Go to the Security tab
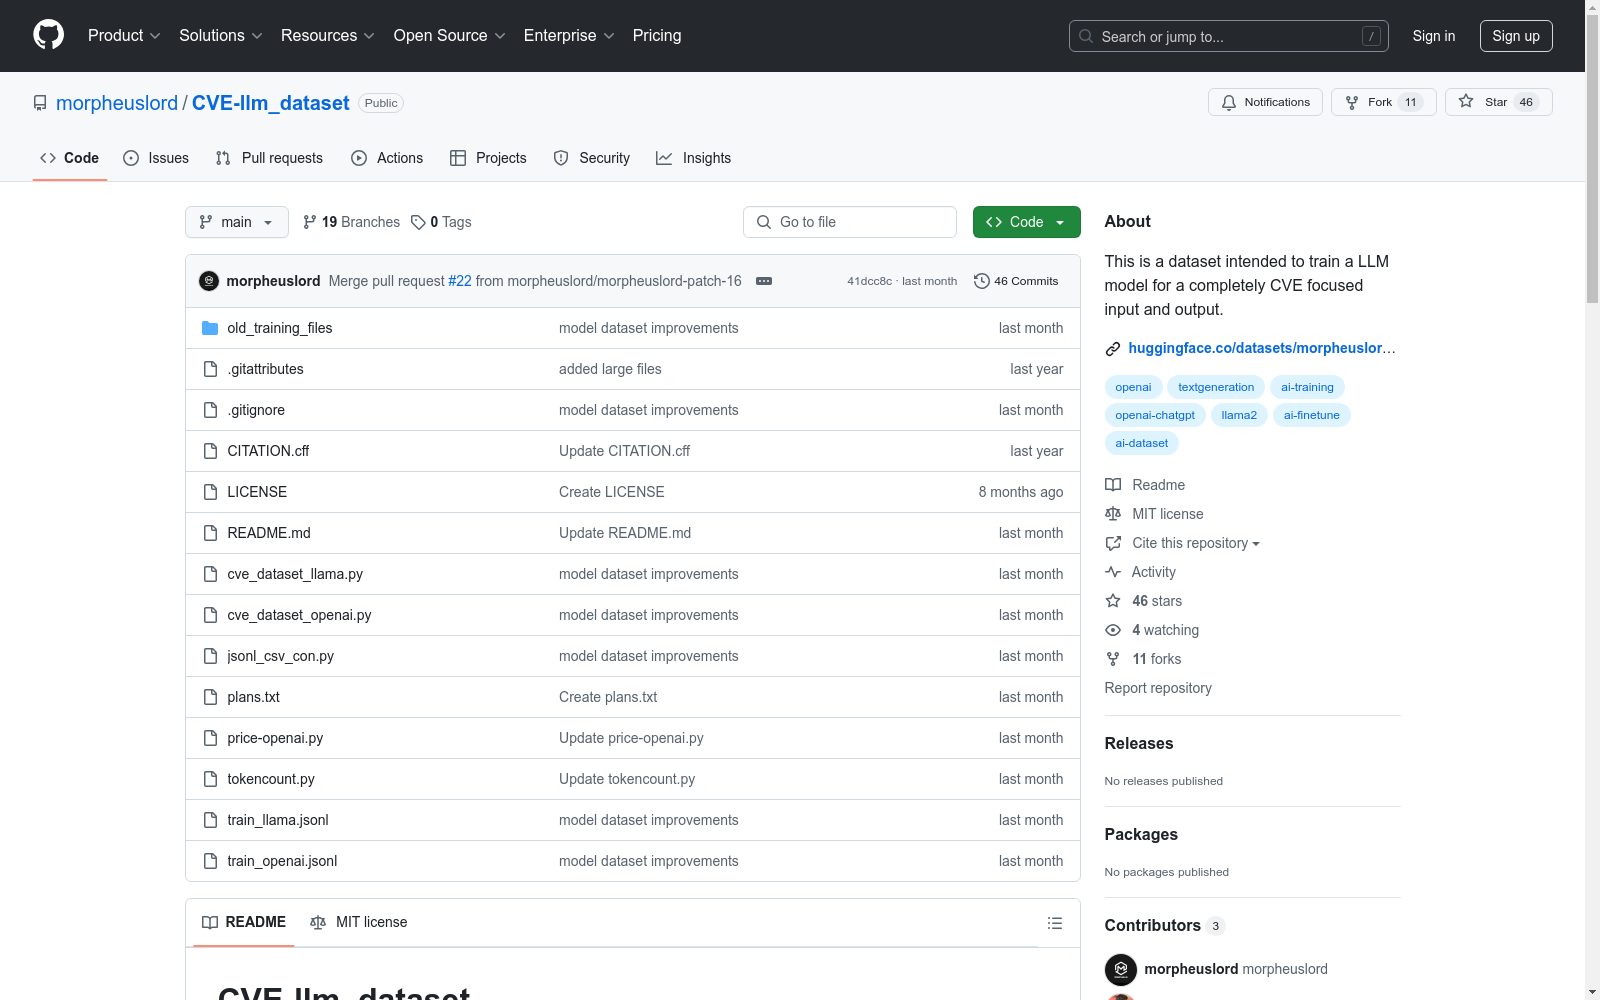This screenshot has width=1600, height=1000. [x=592, y=158]
